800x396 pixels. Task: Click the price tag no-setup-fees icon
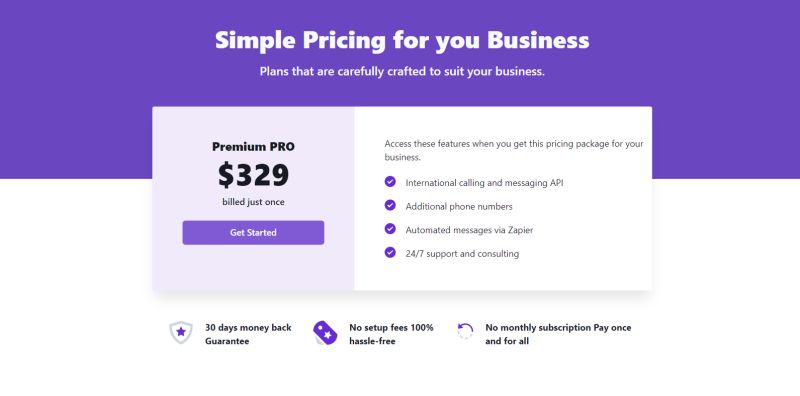coord(325,333)
